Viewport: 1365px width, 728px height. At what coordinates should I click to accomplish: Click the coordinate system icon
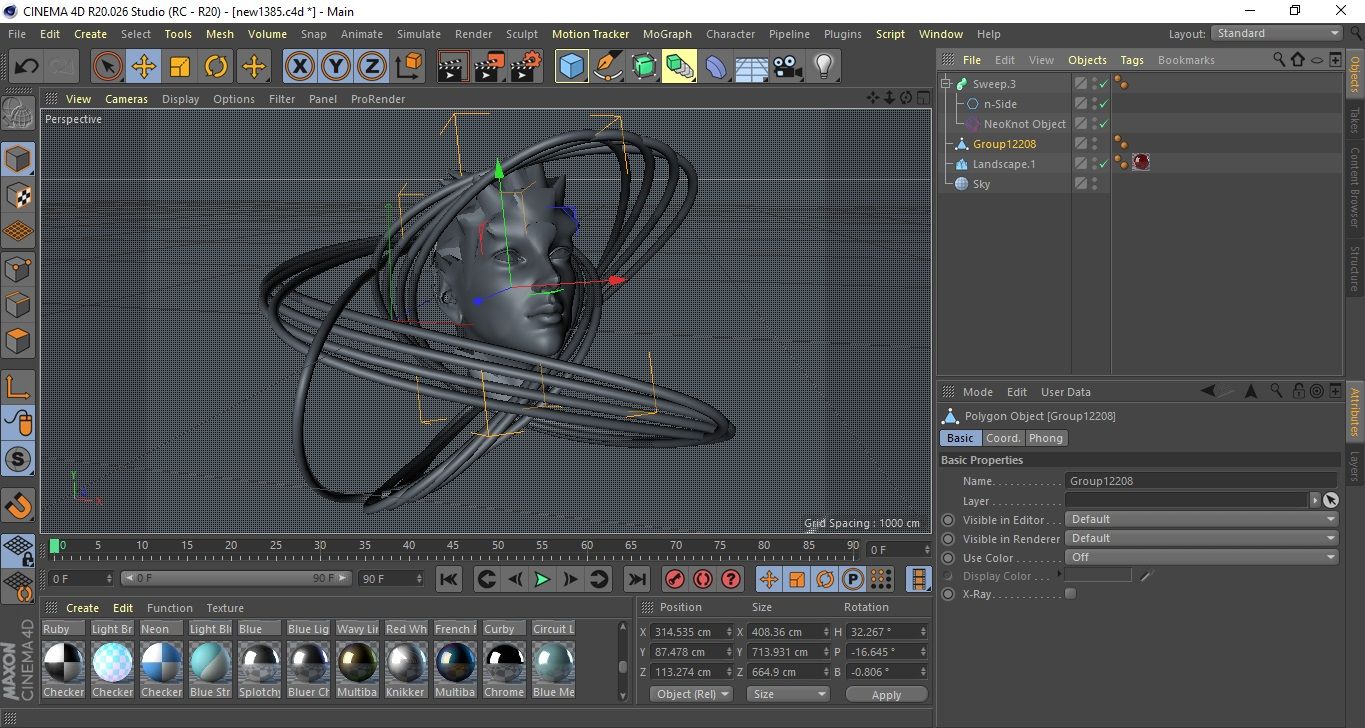408,67
